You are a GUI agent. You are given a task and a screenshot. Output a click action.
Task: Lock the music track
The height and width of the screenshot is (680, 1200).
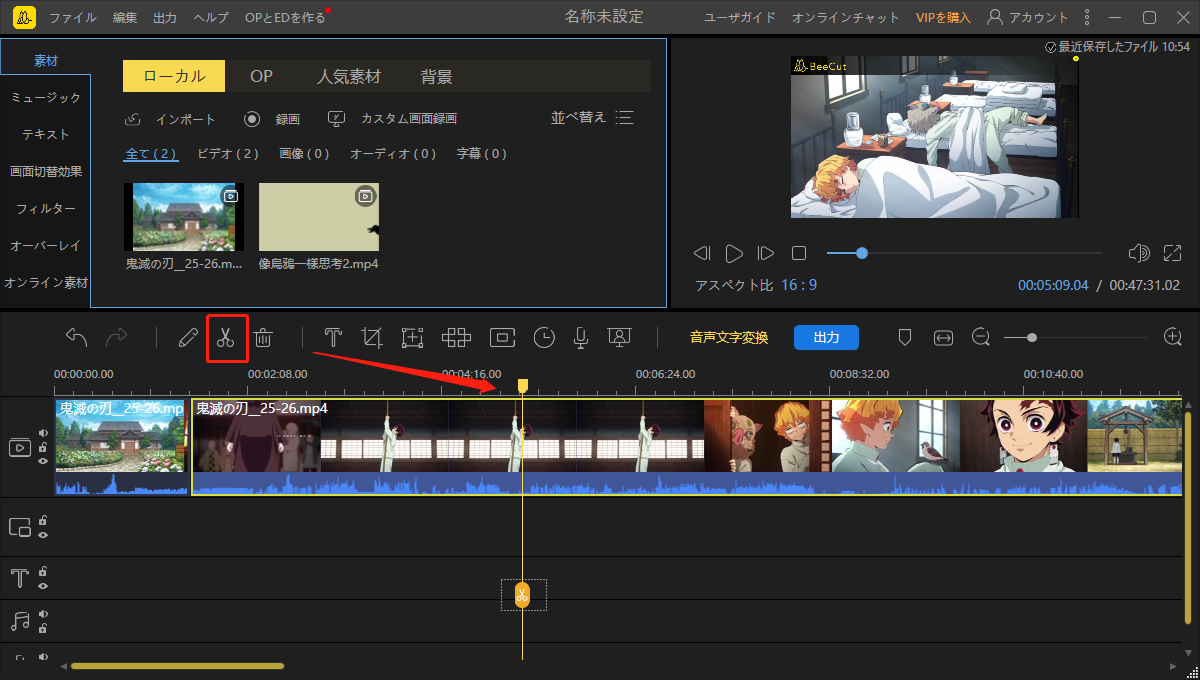coord(43,628)
